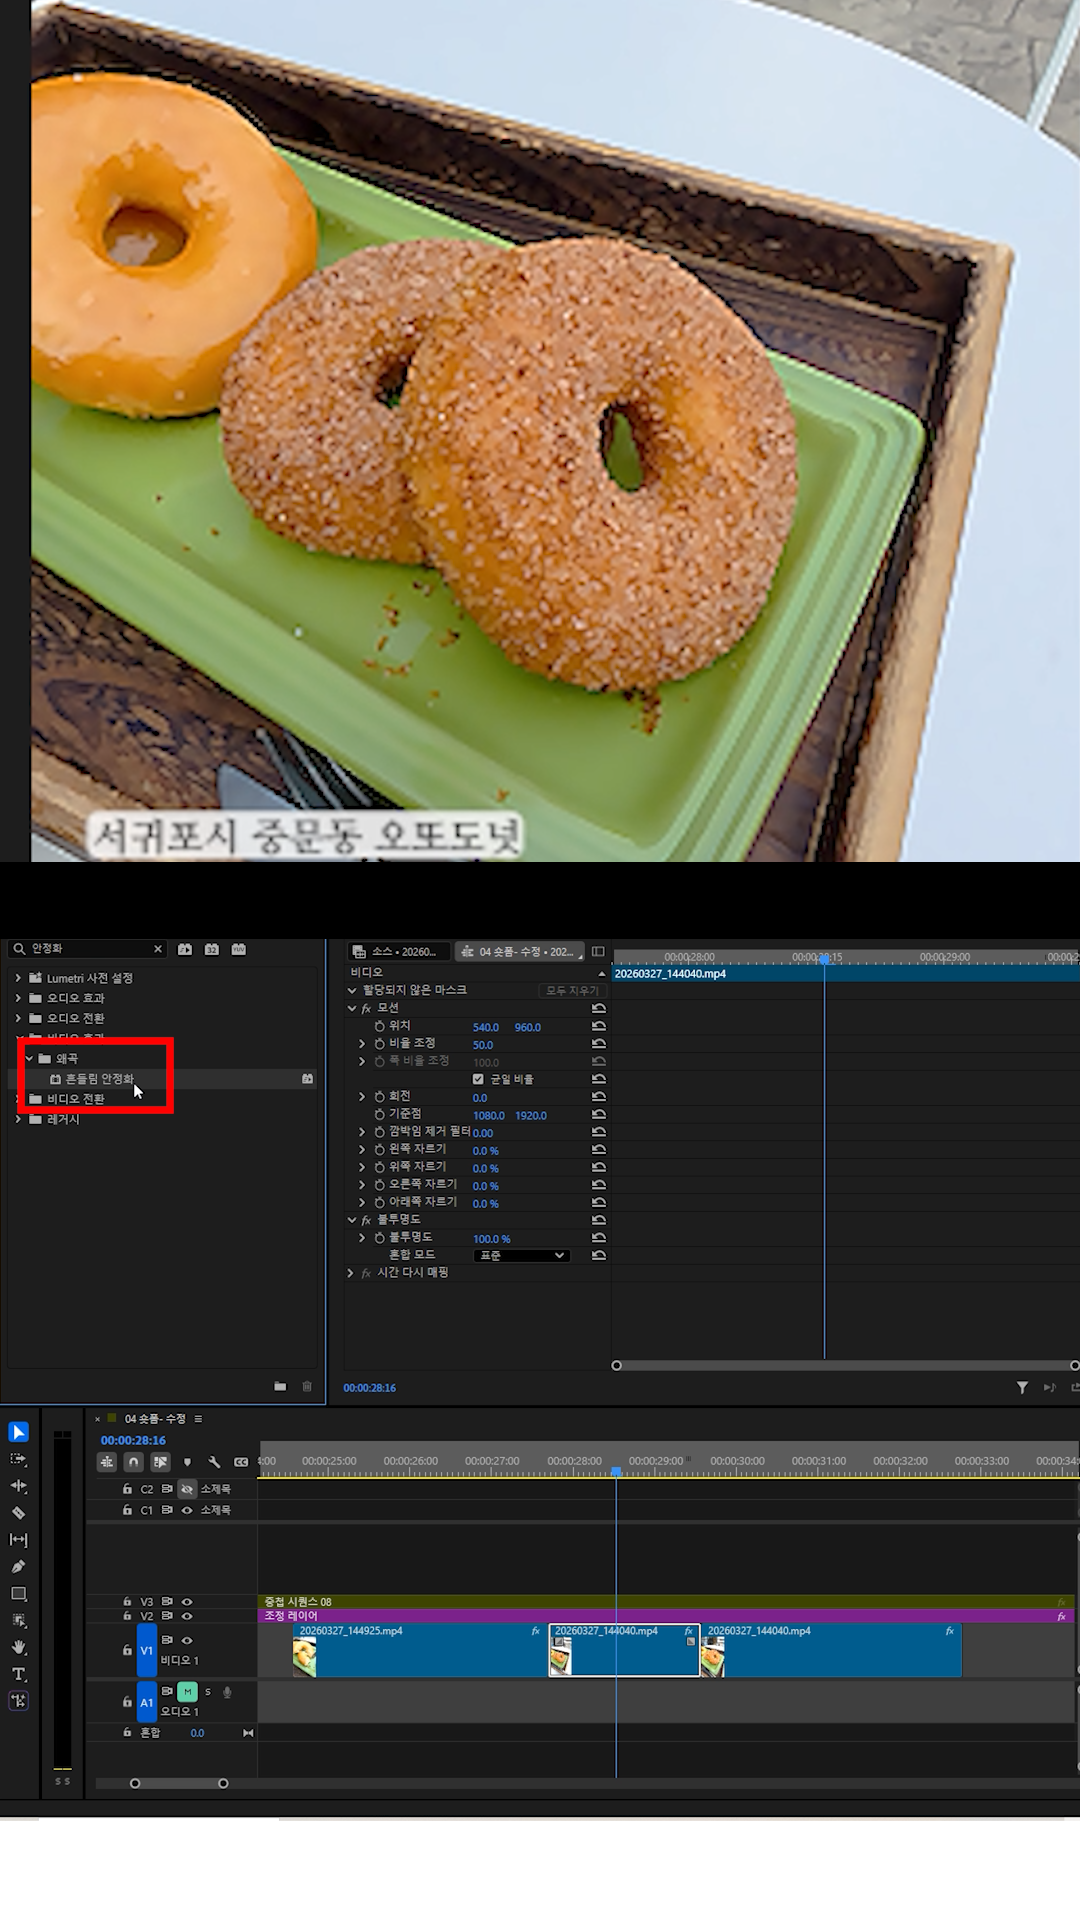Expand the 오디오 전환 folder
Image resolution: width=1080 pixels, height=1920 pixels.
18,1018
